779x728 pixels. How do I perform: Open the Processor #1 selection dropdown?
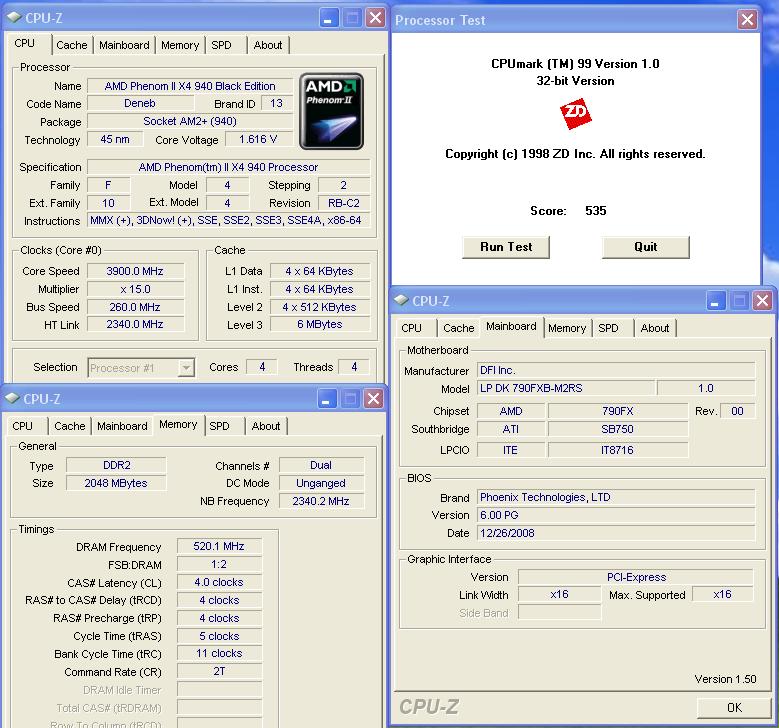[186, 368]
